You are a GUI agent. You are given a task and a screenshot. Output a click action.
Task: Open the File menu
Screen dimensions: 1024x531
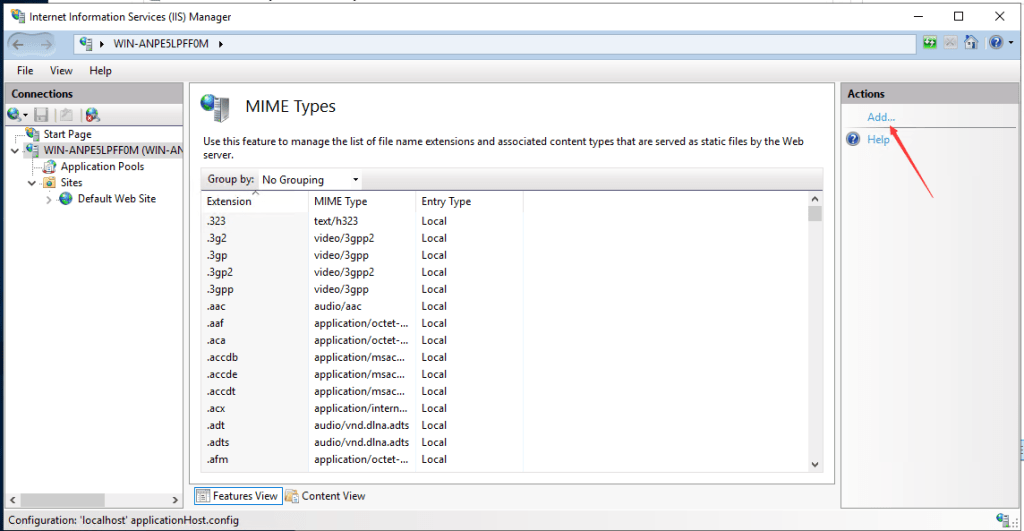pos(25,71)
